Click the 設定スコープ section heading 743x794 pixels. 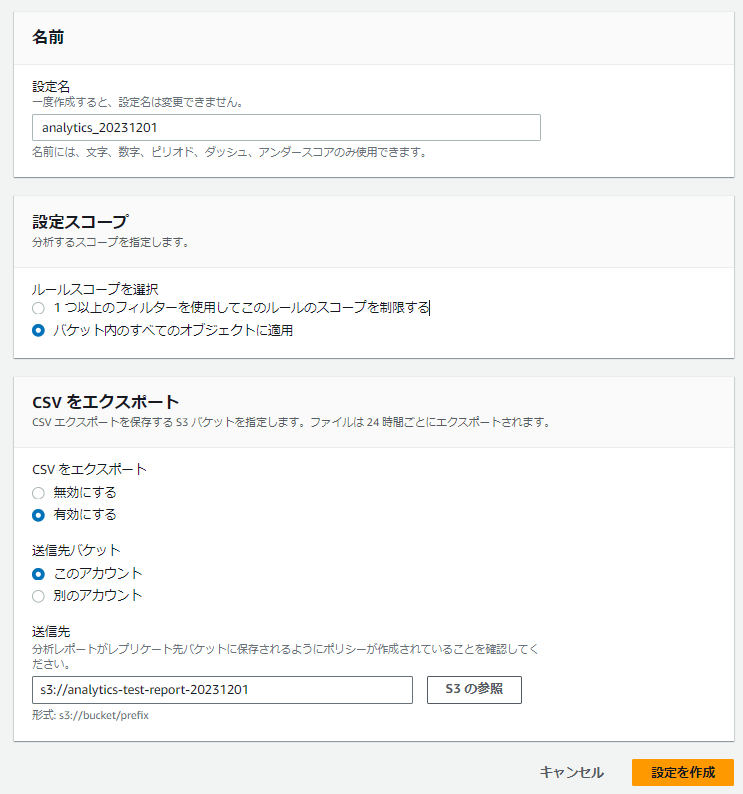[80, 221]
